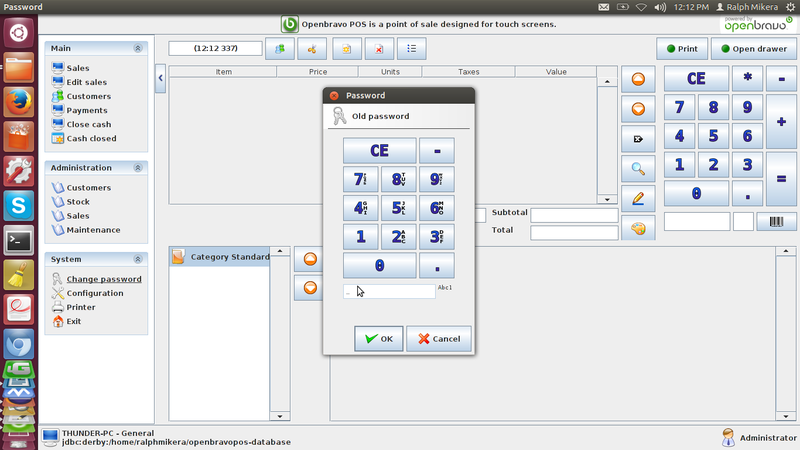
Task: Click the Total value field
Action: (574, 233)
